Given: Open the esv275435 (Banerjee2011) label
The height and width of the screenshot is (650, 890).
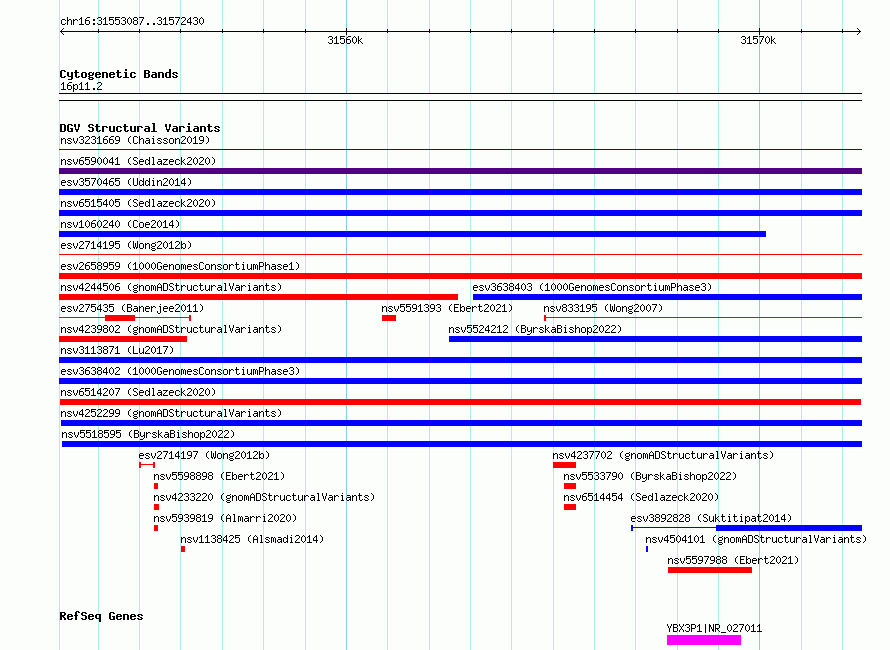Looking at the screenshot, I should (x=132, y=308).
